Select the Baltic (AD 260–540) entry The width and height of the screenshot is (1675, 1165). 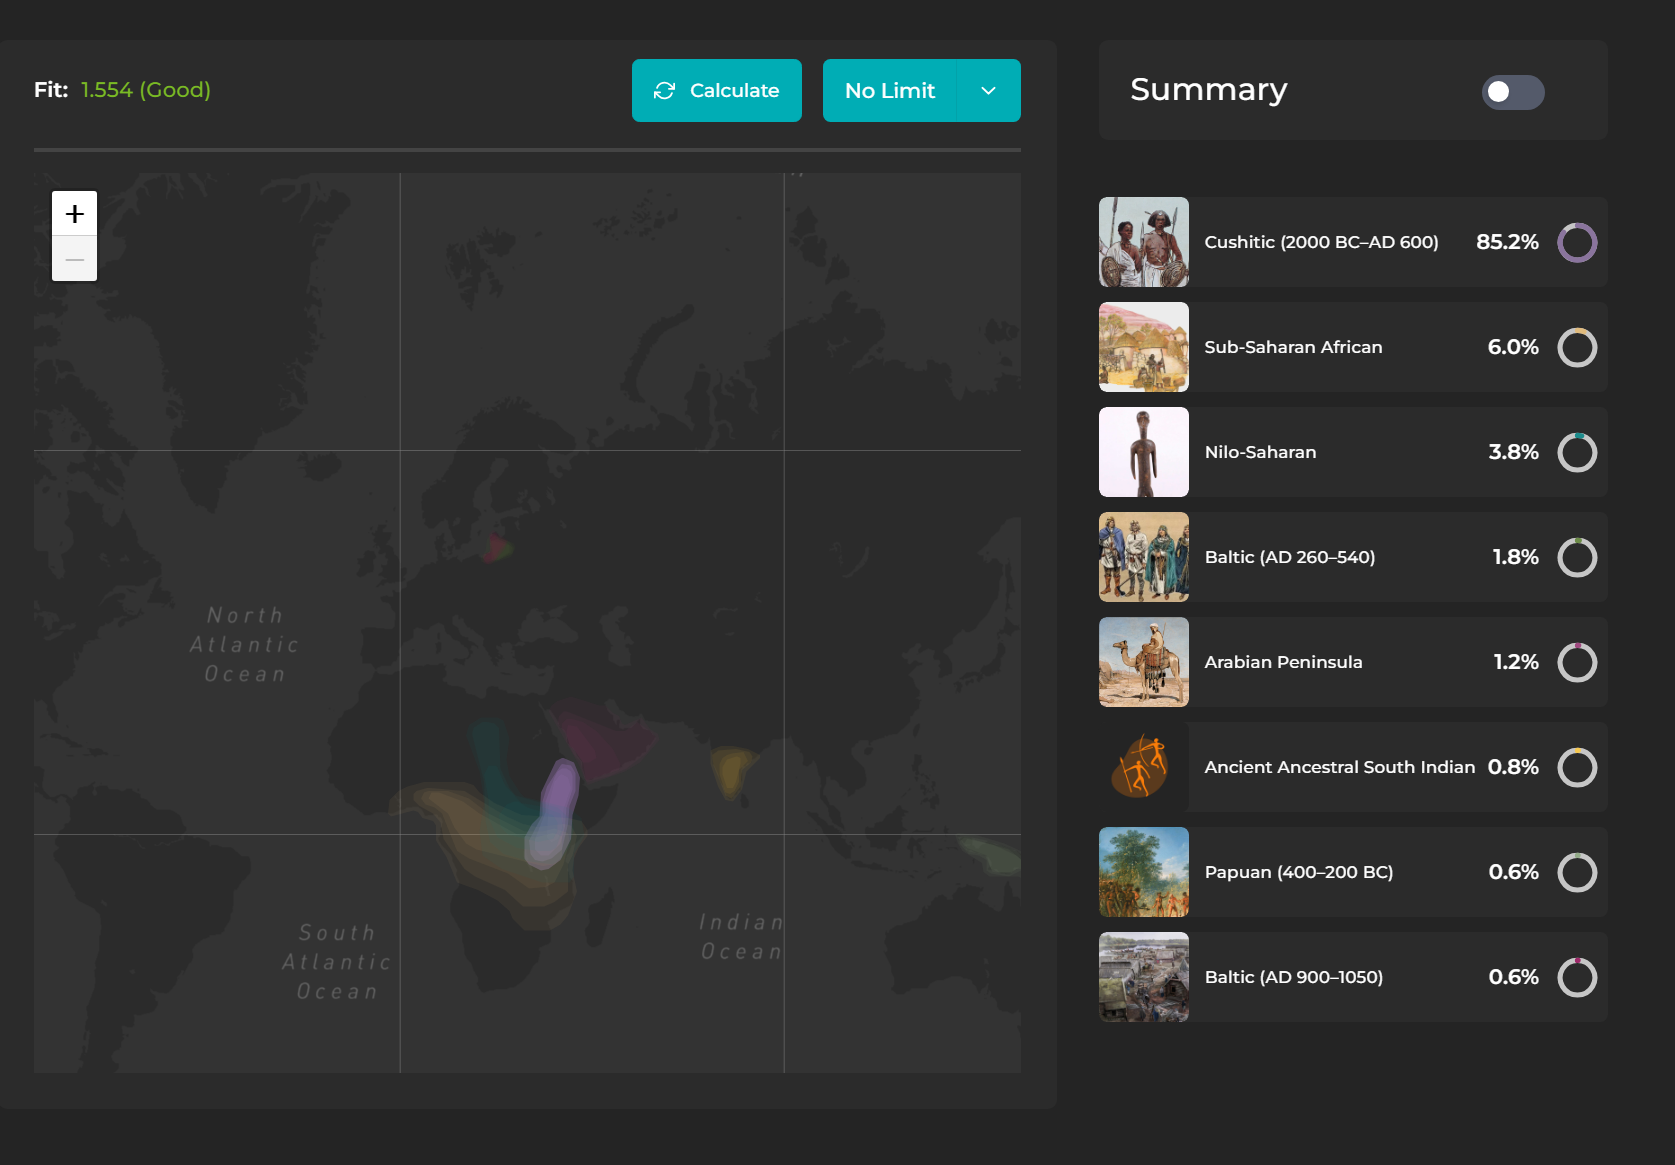pyautogui.click(x=1289, y=557)
